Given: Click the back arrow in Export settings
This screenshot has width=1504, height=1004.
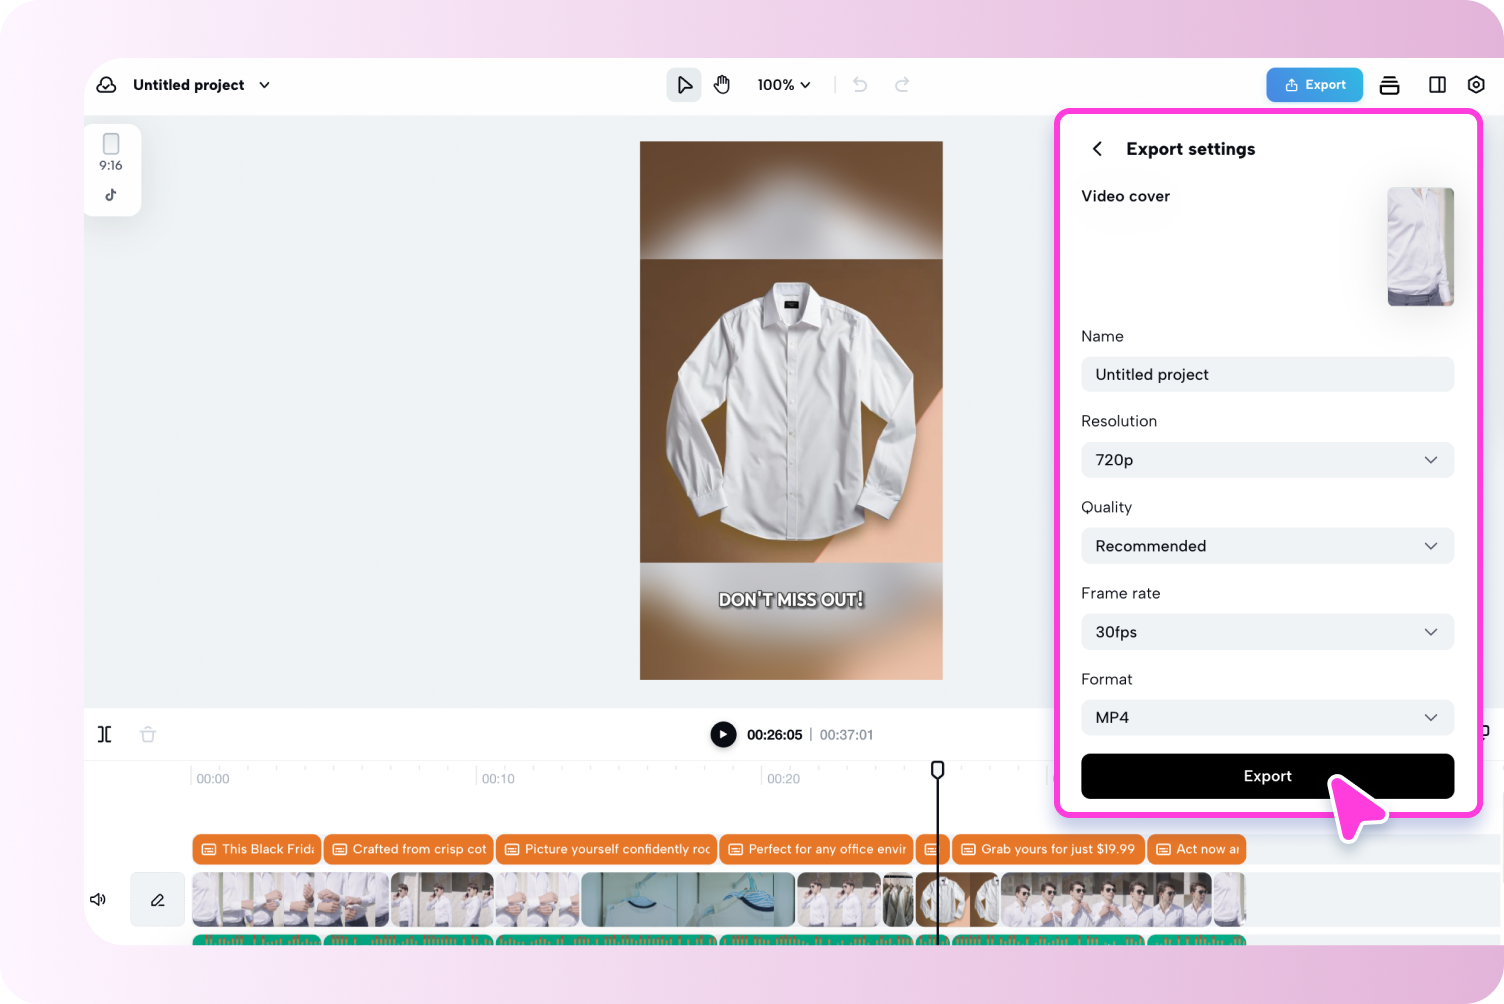Looking at the screenshot, I should click(x=1096, y=148).
